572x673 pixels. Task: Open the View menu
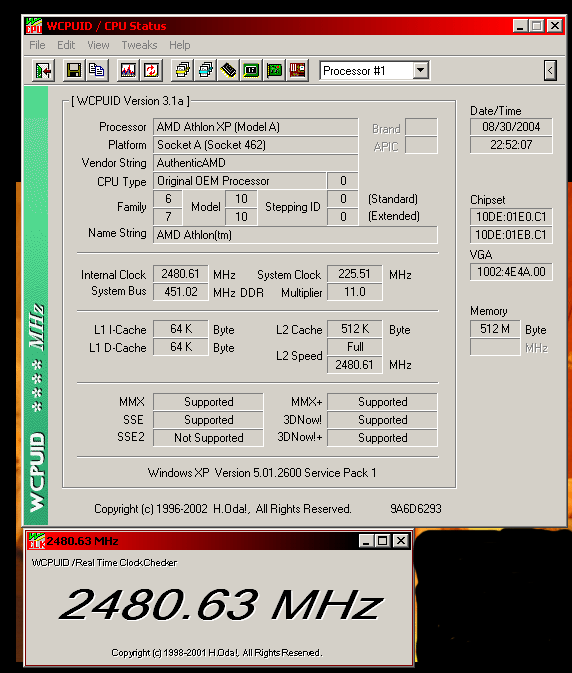point(98,45)
